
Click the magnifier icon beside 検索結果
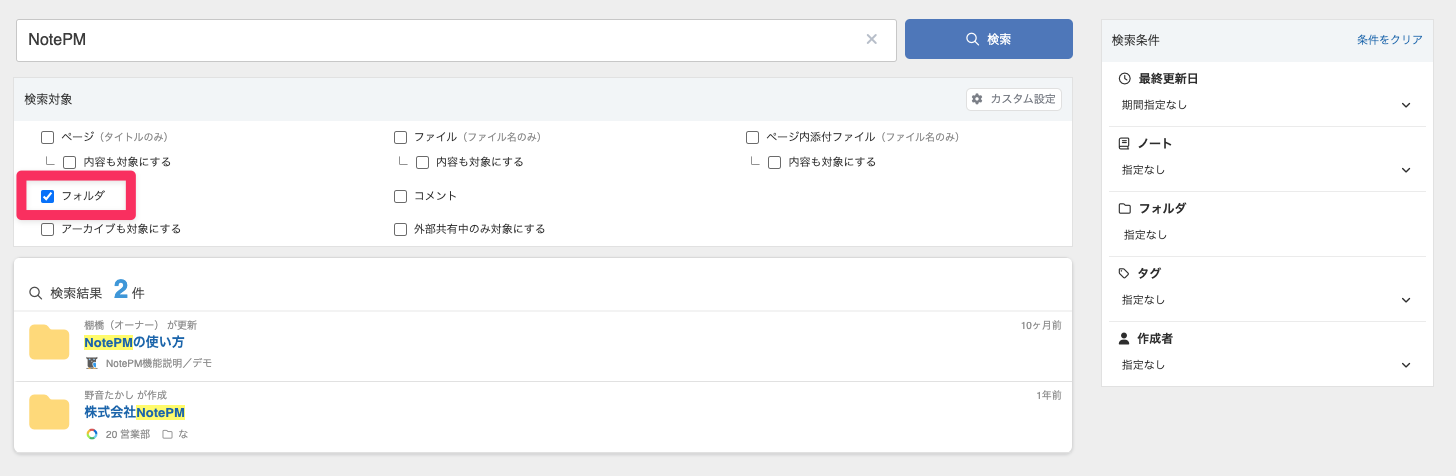(x=36, y=293)
